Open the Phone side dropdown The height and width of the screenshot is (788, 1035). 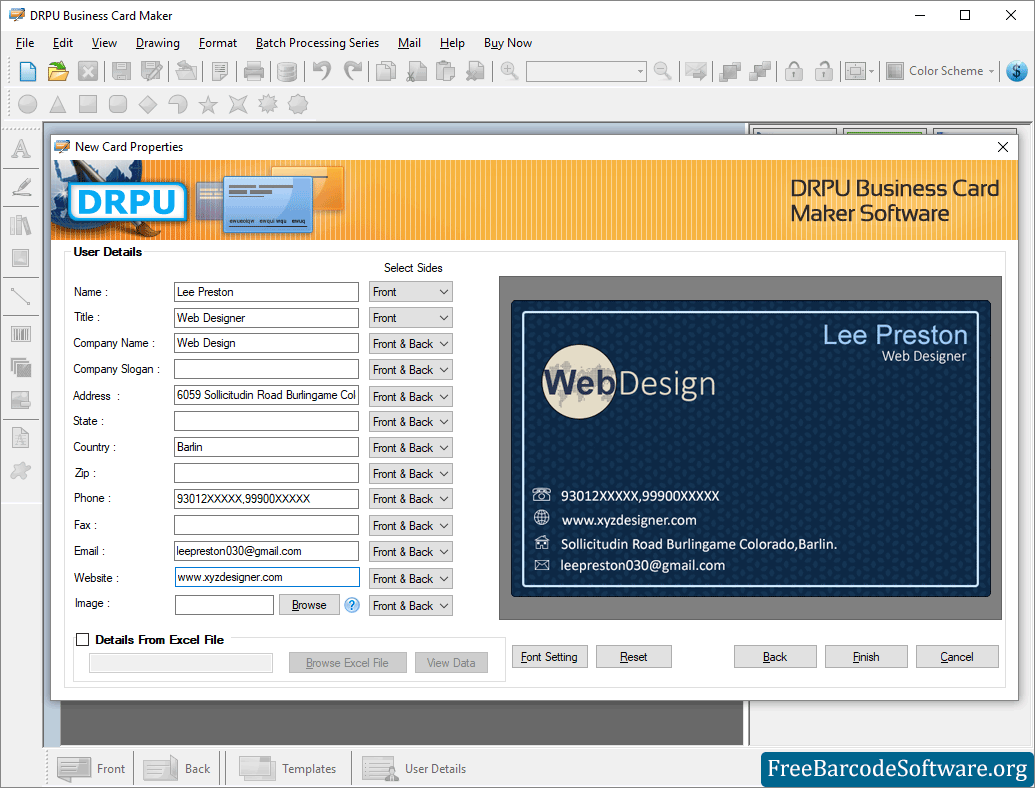point(411,499)
